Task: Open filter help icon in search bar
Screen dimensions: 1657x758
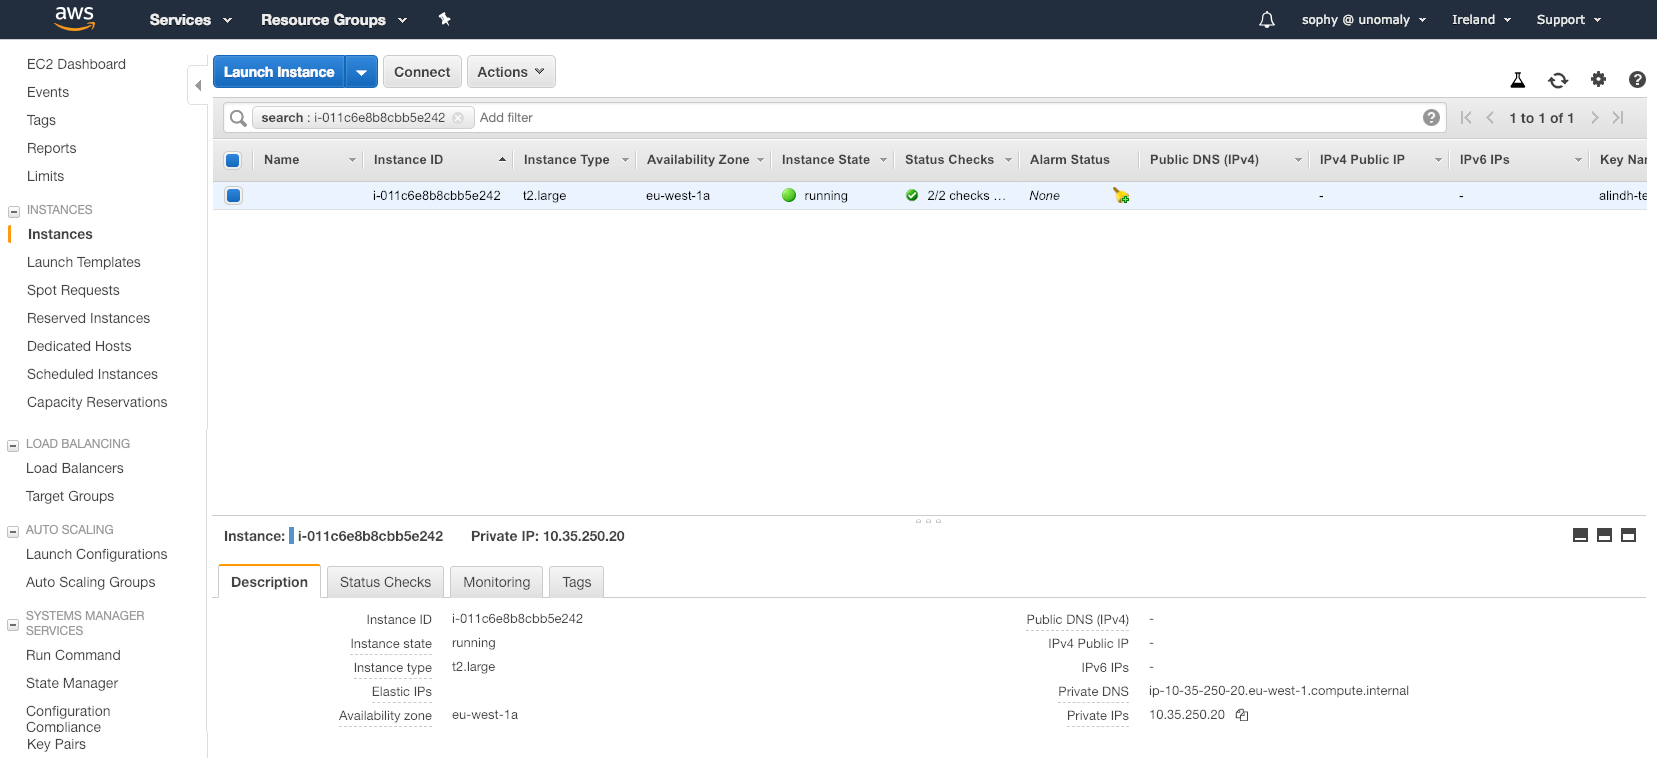Action: (1431, 118)
